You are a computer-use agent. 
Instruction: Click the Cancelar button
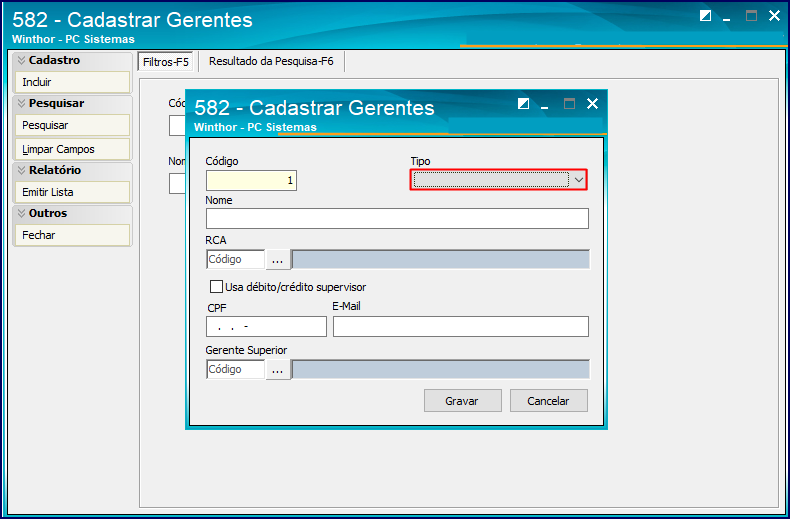[x=549, y=401]
